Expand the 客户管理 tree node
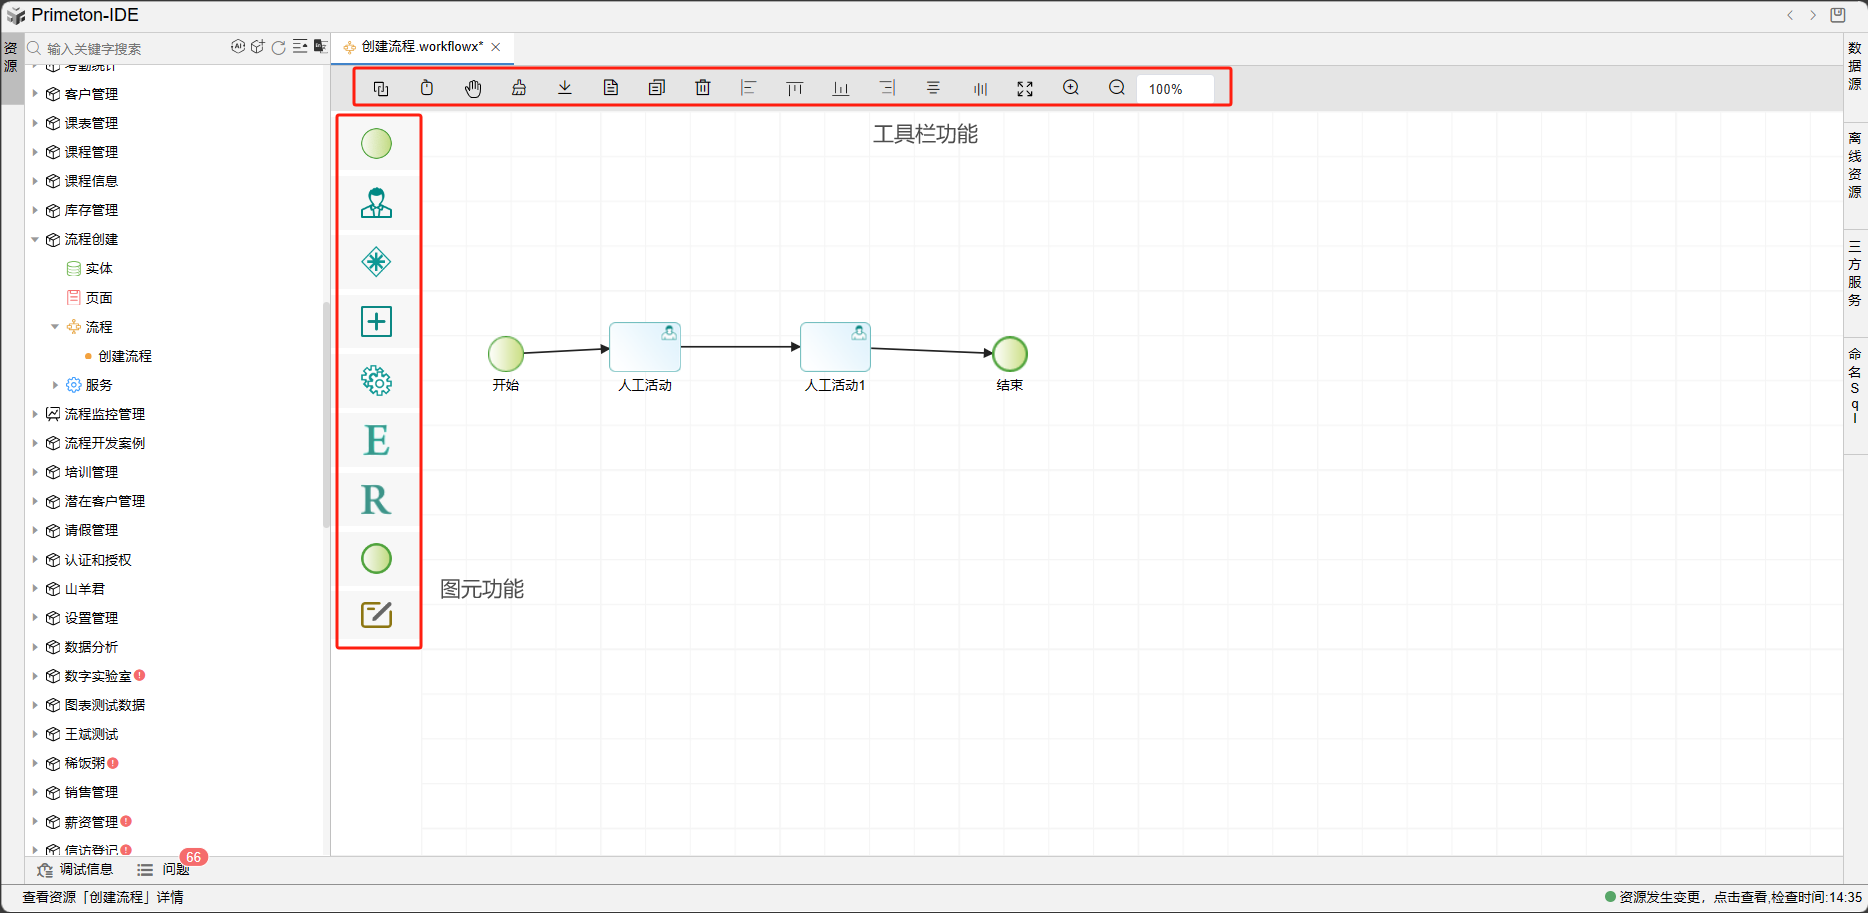Viewport: 1868px width, 913px height. (35, 94)
